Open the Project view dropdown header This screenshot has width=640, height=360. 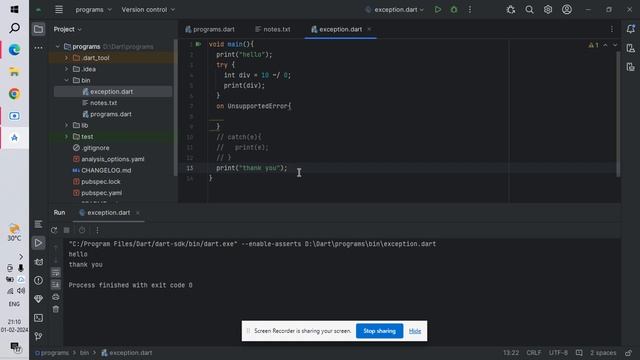click(x=67, y=29)
